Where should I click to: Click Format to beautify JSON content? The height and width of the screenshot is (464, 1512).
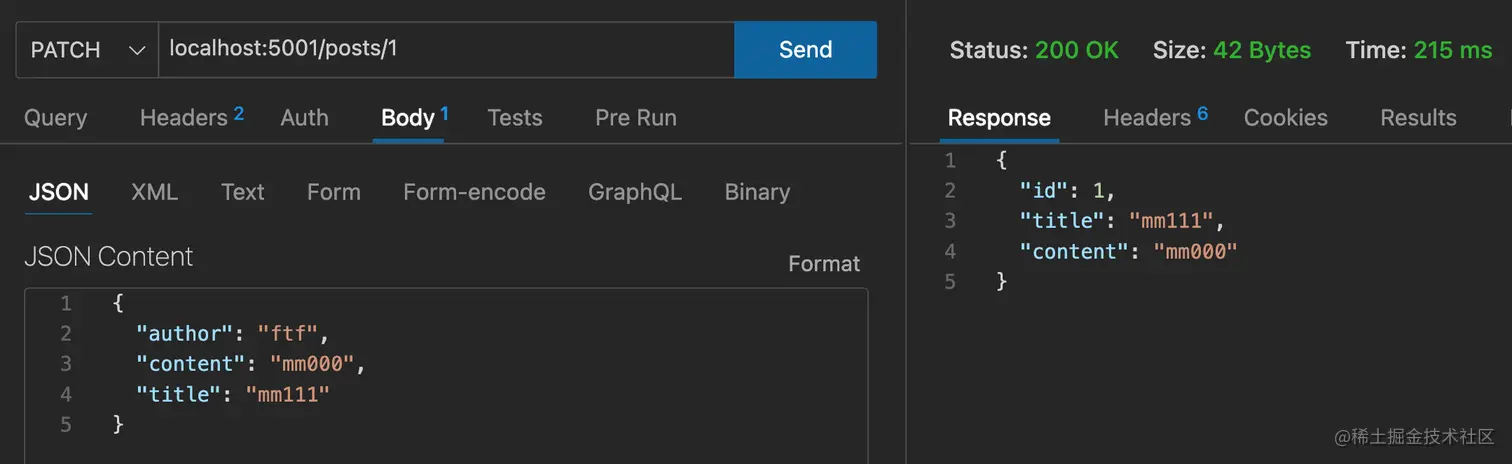[x=823, y=264]
